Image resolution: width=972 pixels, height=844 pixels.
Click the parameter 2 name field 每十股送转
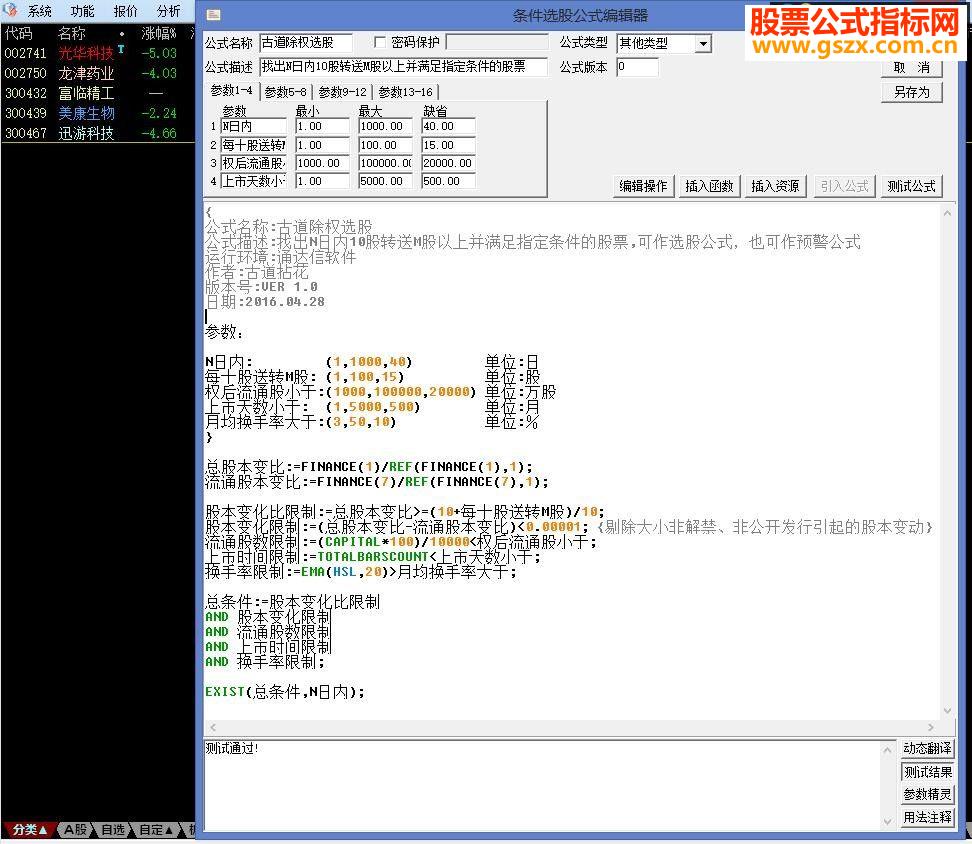(x=254, y=145)
